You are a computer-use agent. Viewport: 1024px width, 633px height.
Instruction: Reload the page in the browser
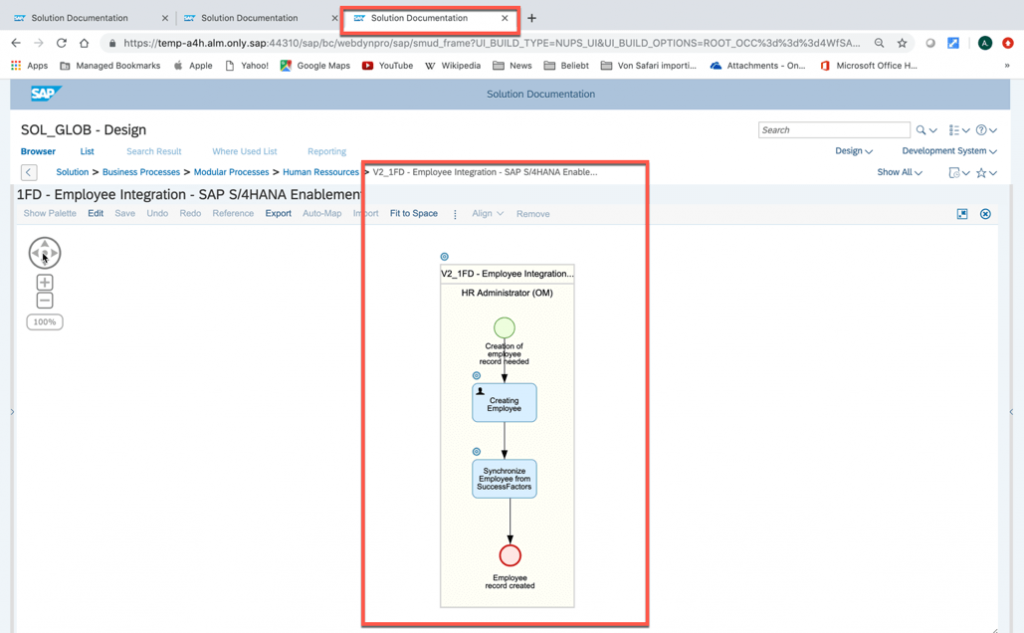pyautogui.click(x=61, y=43)
